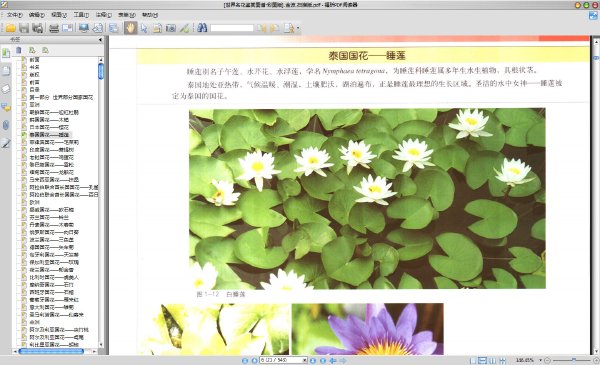This screenshot has width=600, height=365.
Task: Select highlighted bookmark 泰国国花——睡莲
Action: pyautogui.click(x=49, y=135)
